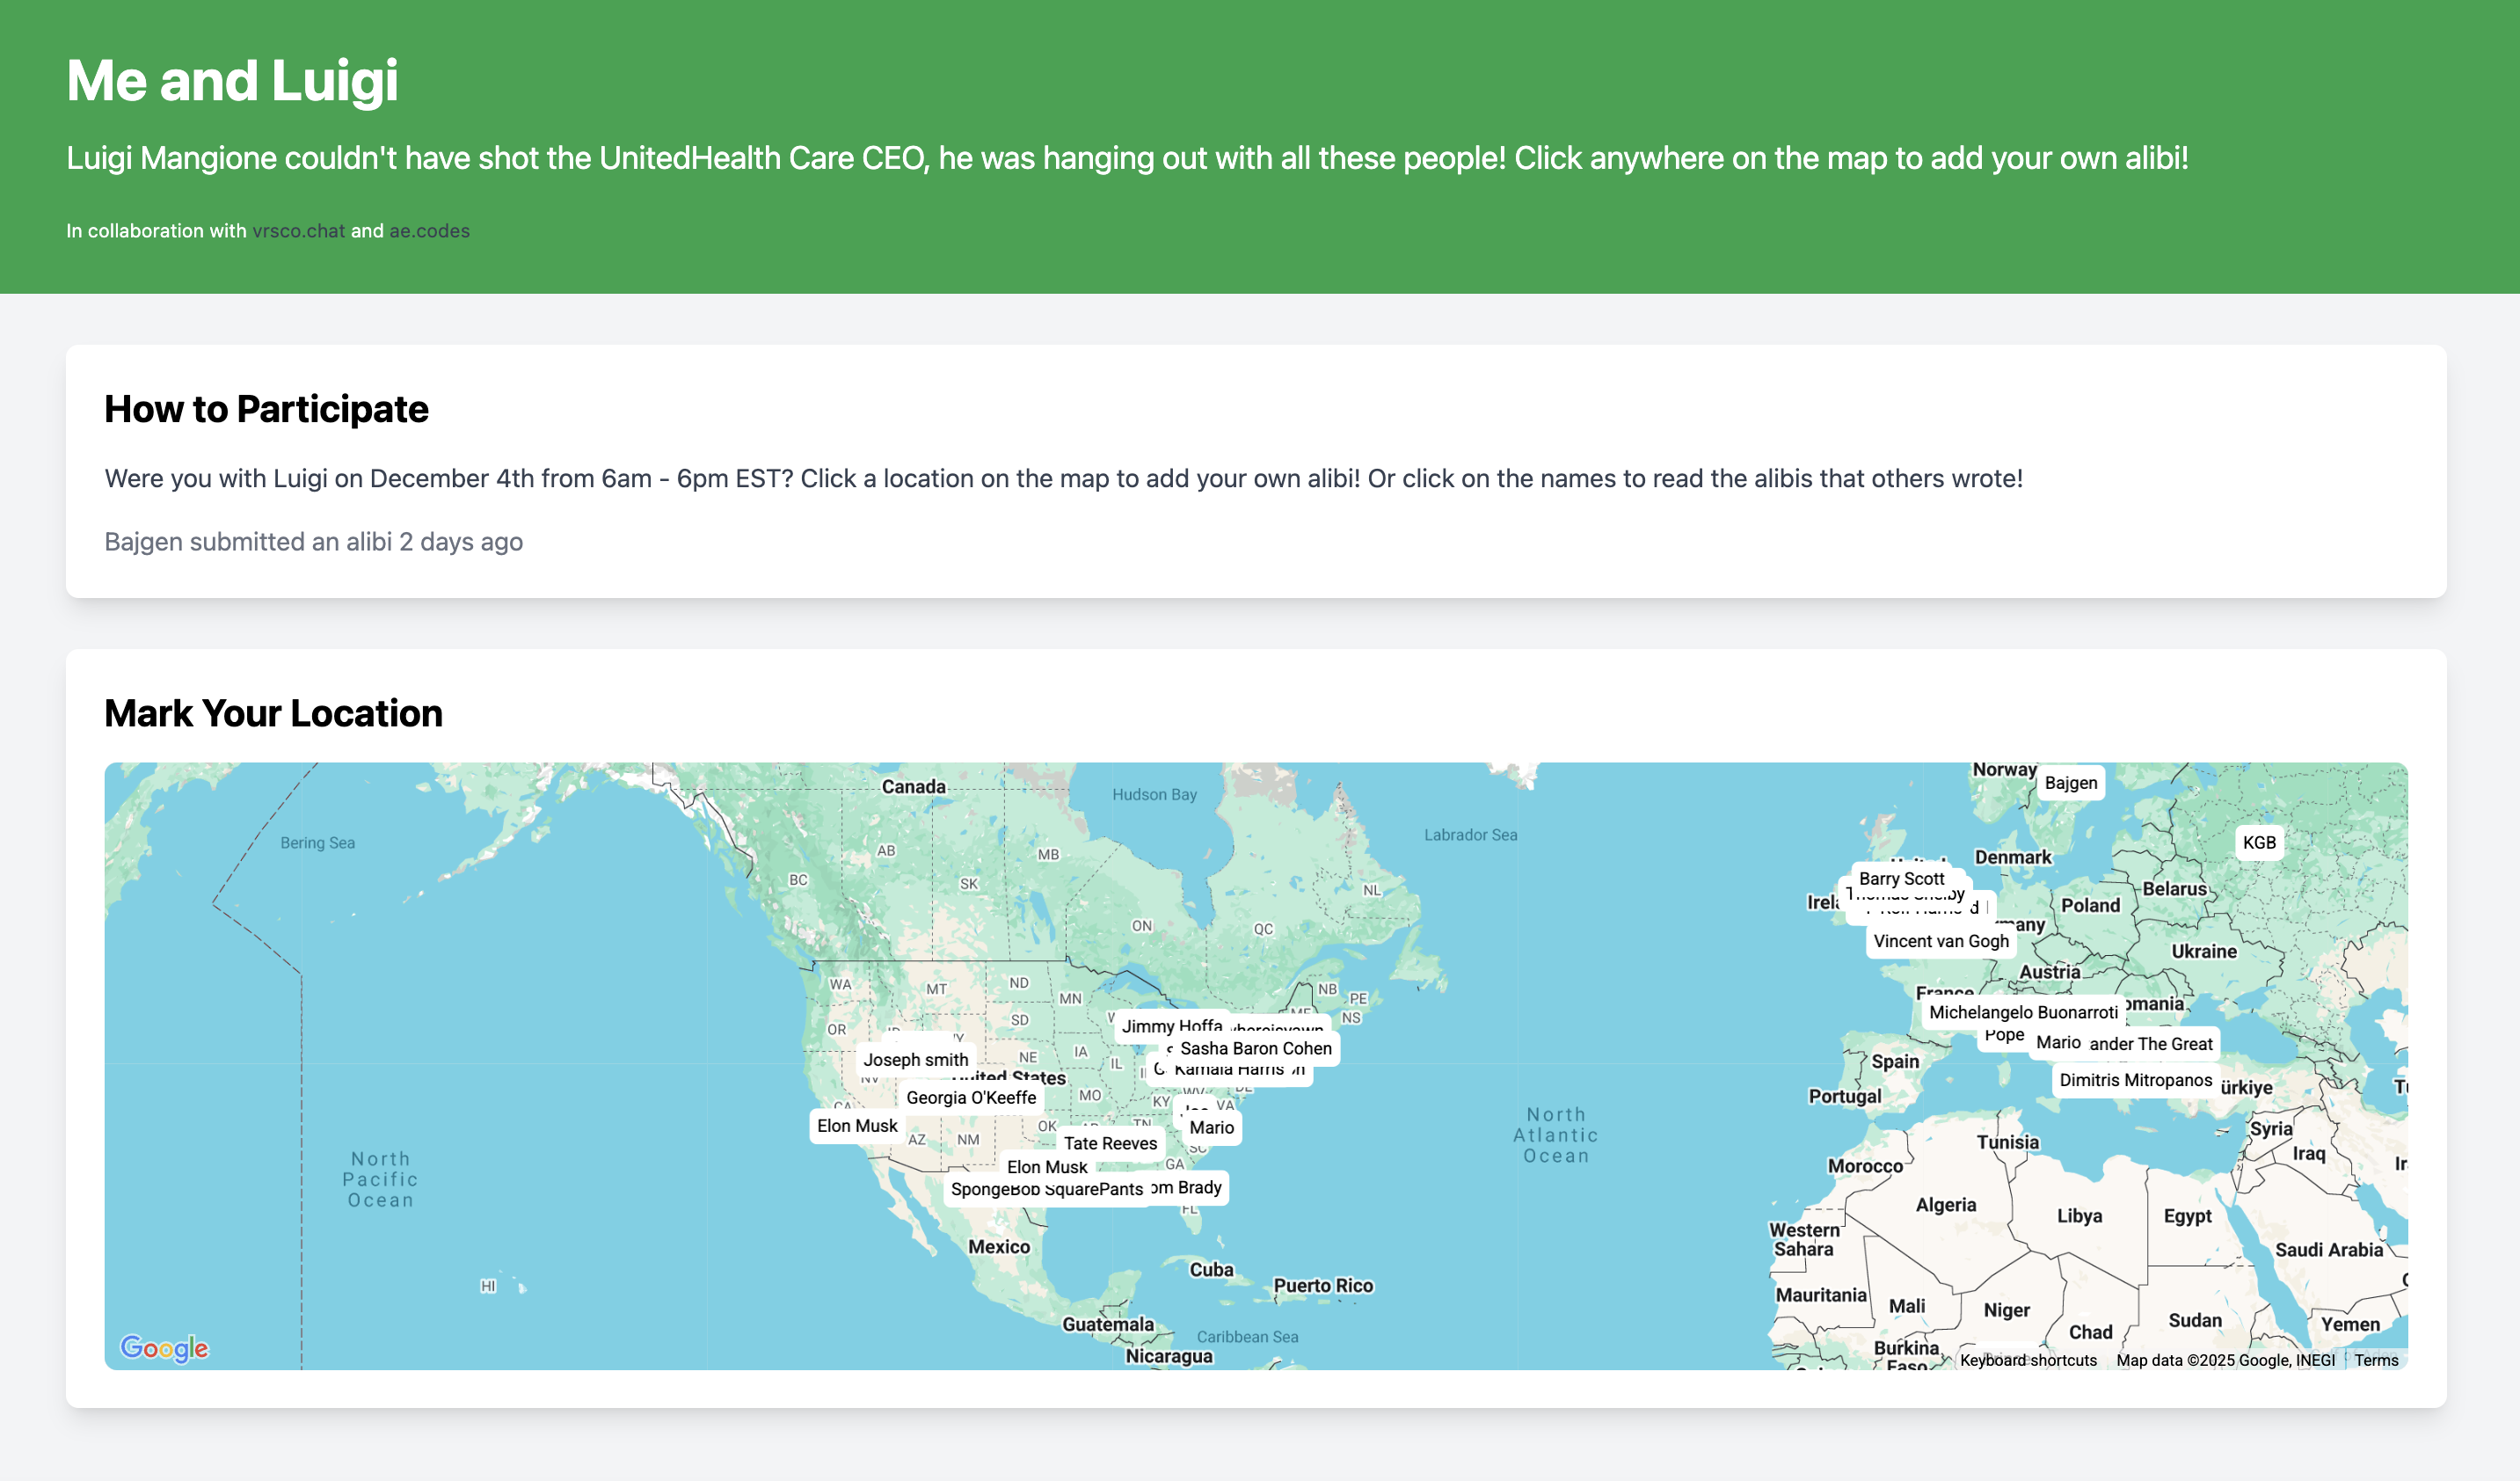This screenshot has height=1481, width=2520.
Task: Open the Tate Reeves alibi label
Action: tap(1110, 1143)
